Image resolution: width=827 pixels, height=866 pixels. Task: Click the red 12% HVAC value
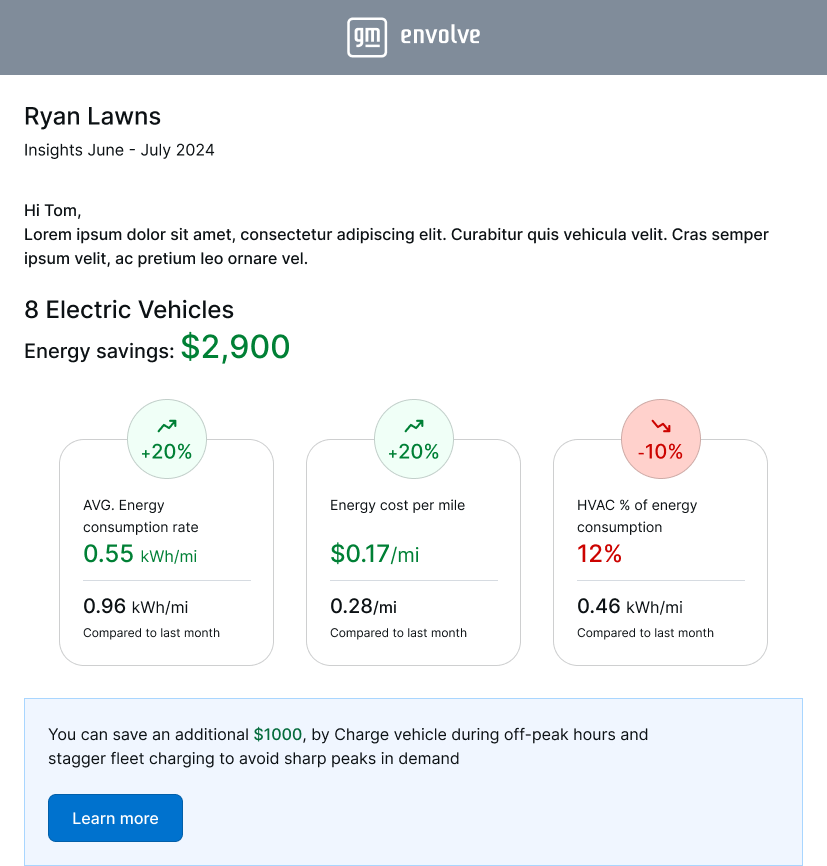point(599,554)
